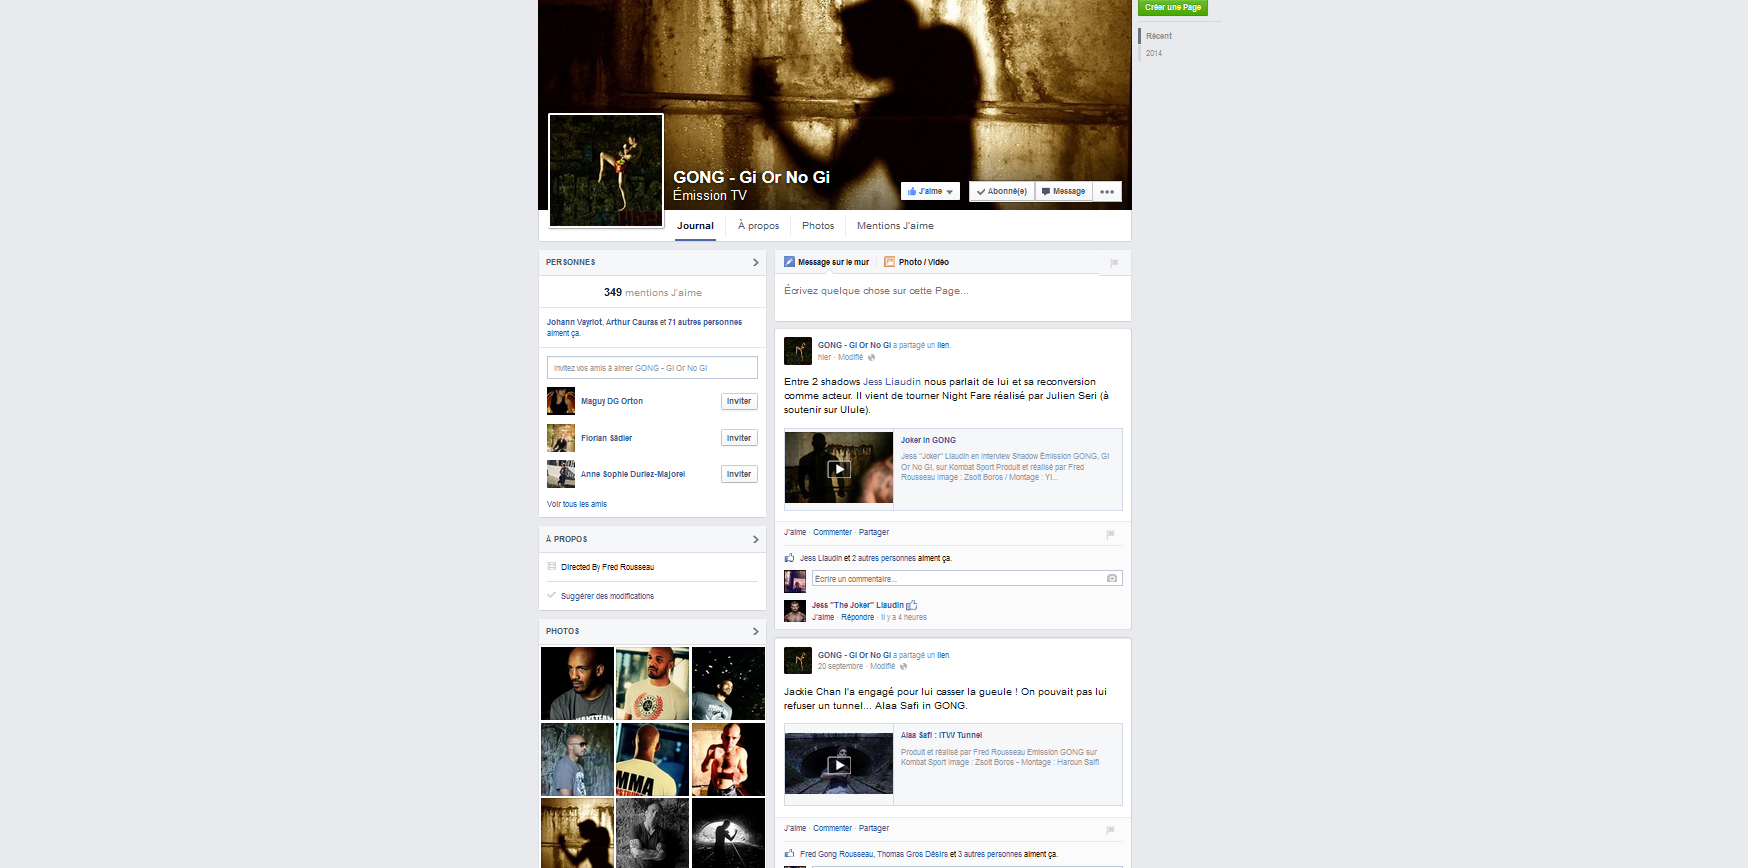Expand the À propos sidebar section chevron
This screenshot has height=868, width=1748.
pyautogui.click(x=755, y=540)
